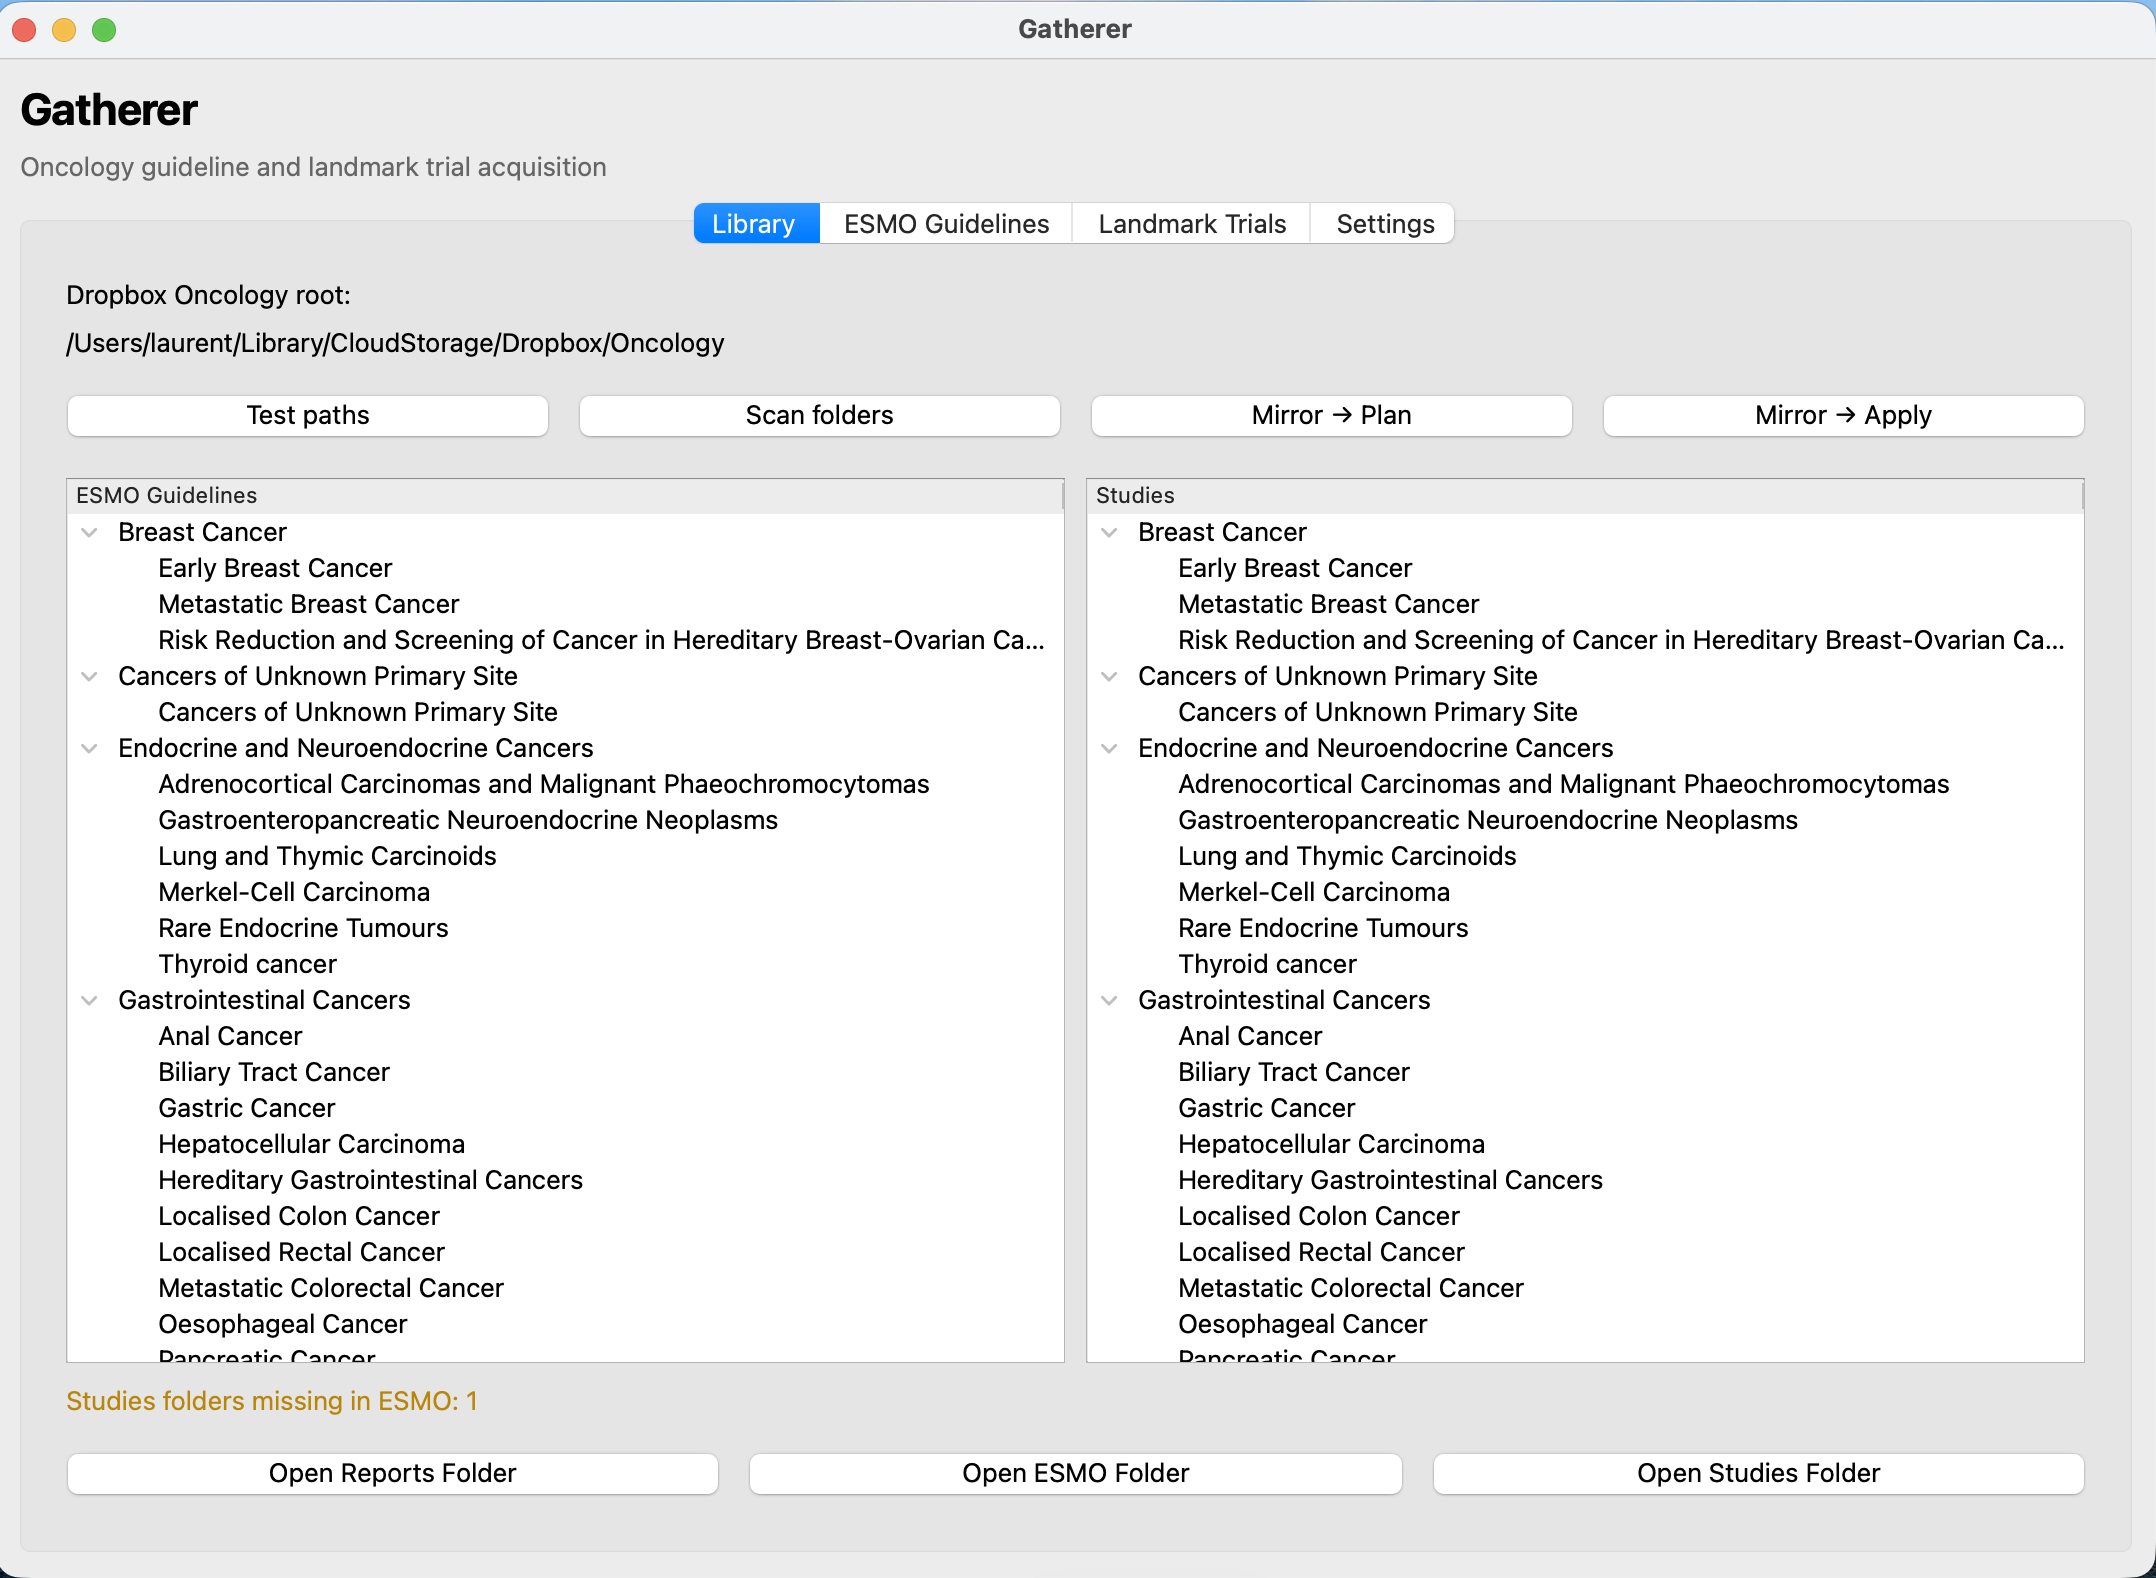Viewport: 2156px width, 1578px height.
Task: Select Merkel-Cell Carcinoma in Studies
Action: [x=1585, y=892]
